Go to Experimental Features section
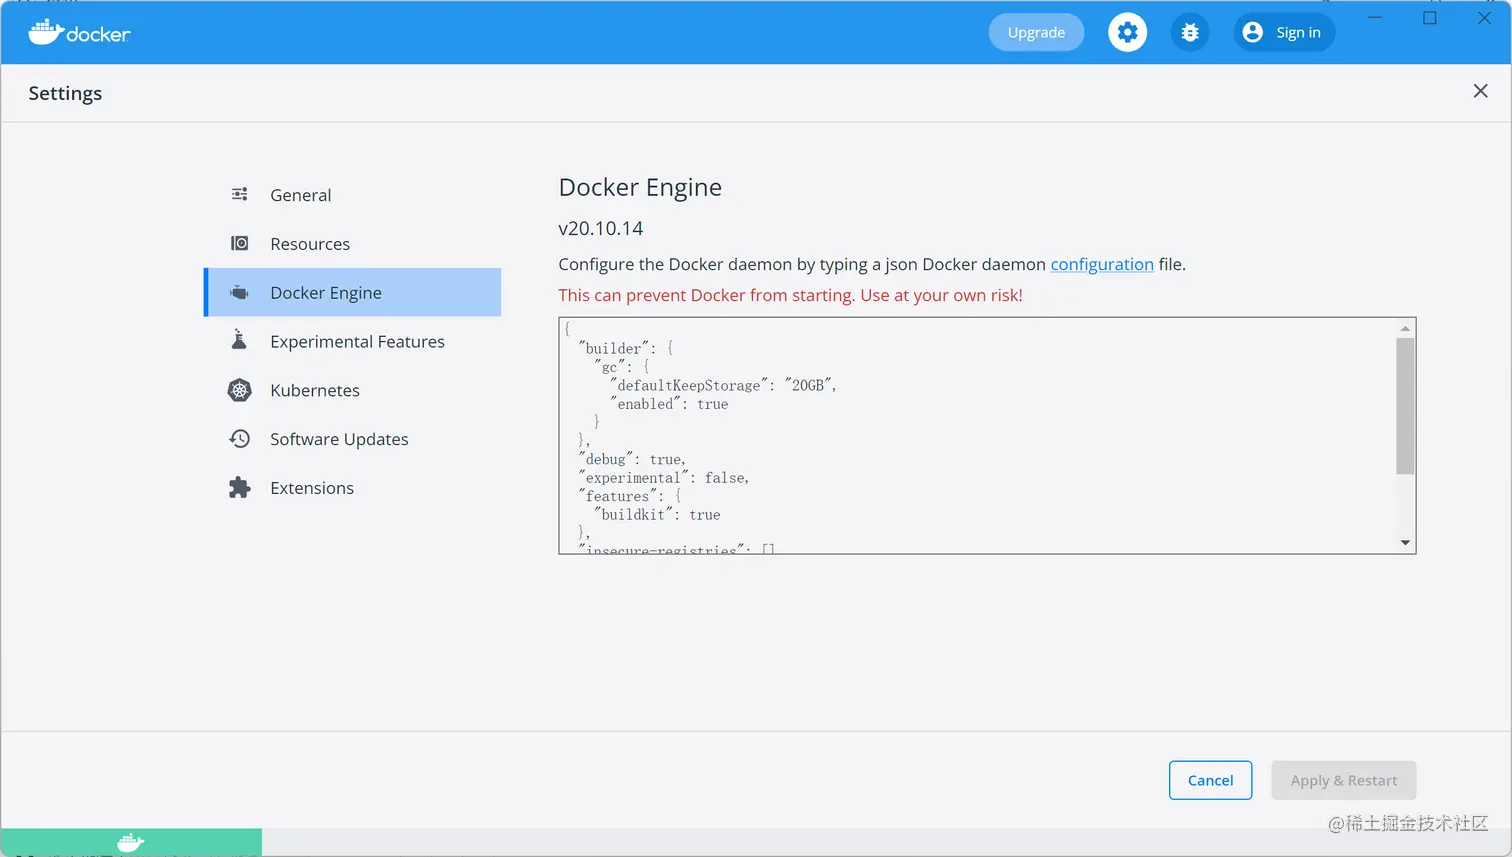This screenshot has width=1512, height=857. (x=352, y=341)
